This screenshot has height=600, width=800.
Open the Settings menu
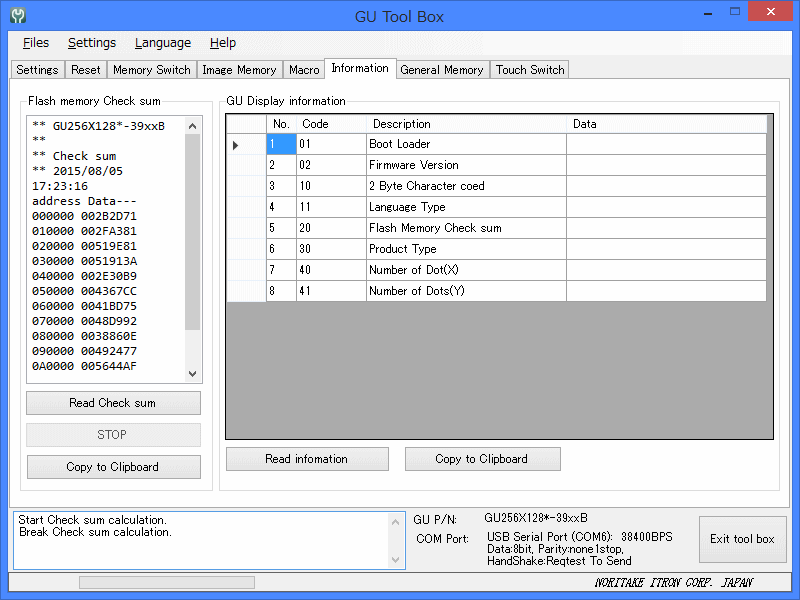[92, 43]
